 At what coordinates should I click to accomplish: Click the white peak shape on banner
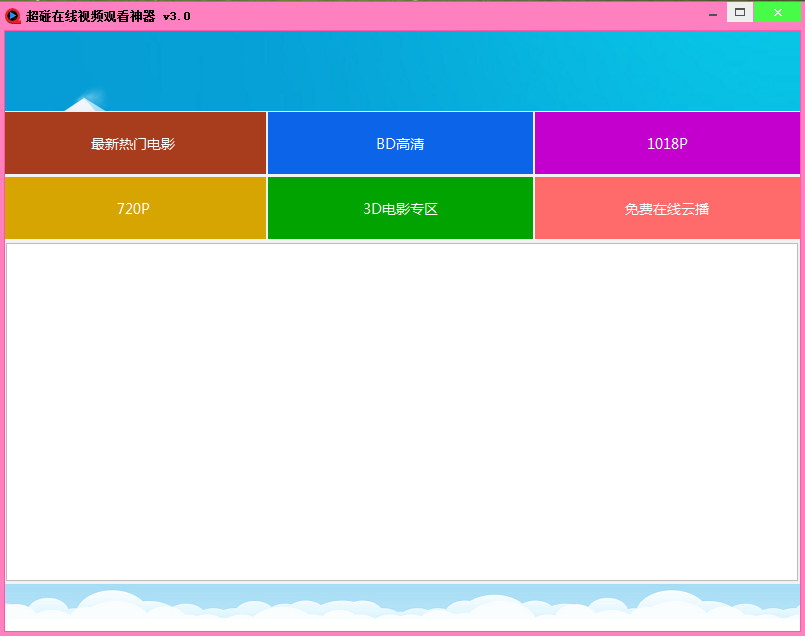(86, 103)
